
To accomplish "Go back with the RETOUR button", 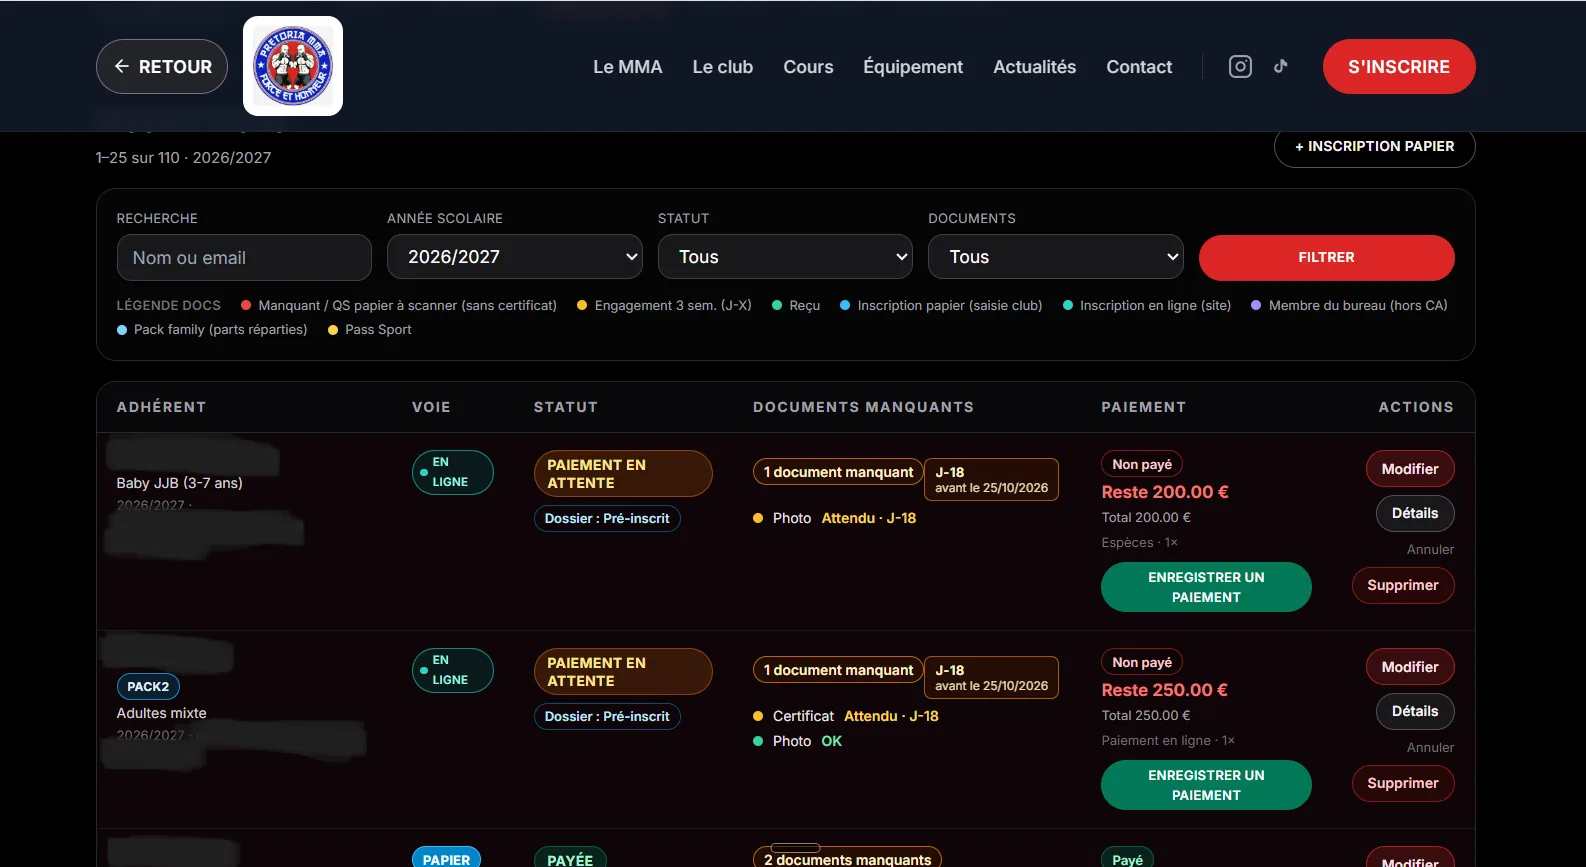I will coord(162,67).
